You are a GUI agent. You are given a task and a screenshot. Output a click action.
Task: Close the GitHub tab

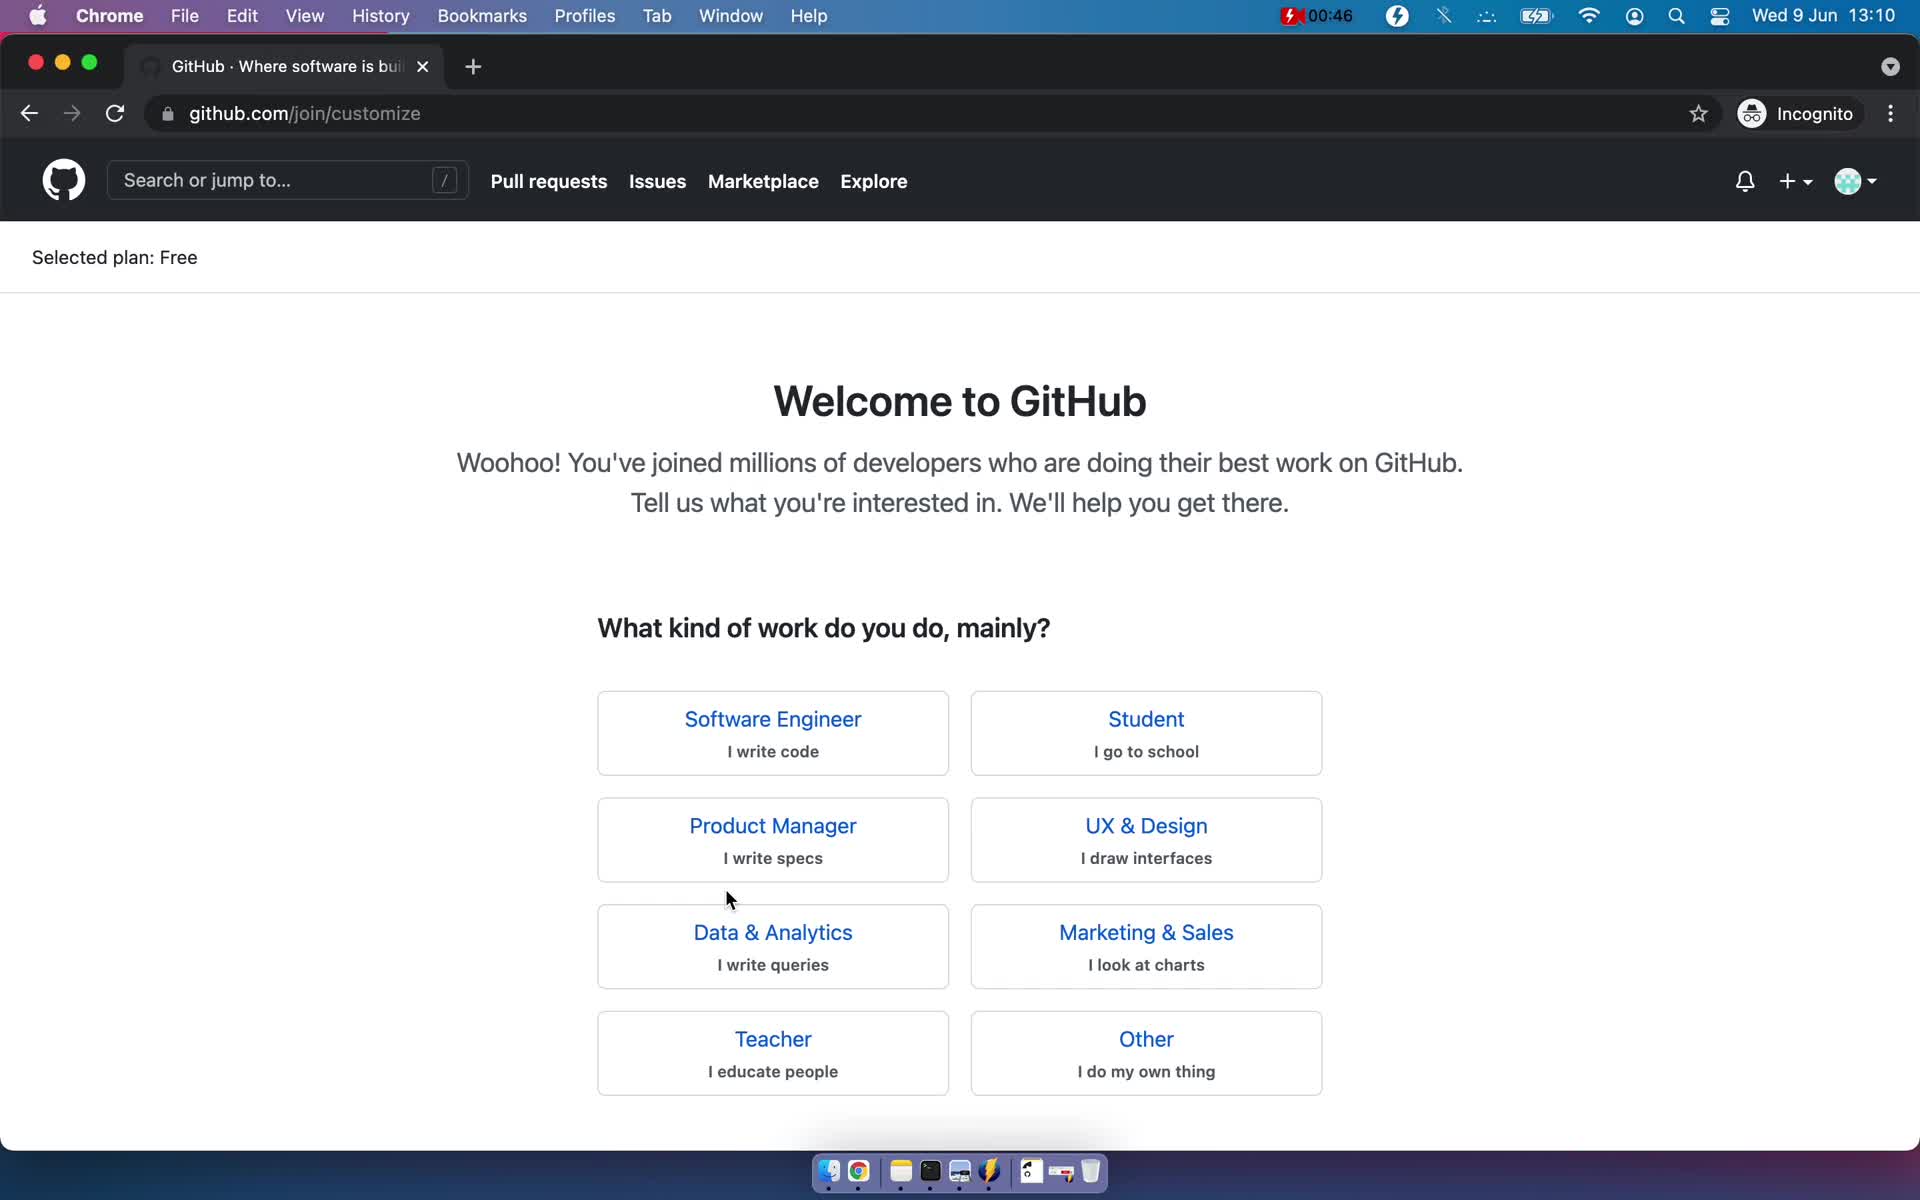pyautogui.click(x=422, y=66)
